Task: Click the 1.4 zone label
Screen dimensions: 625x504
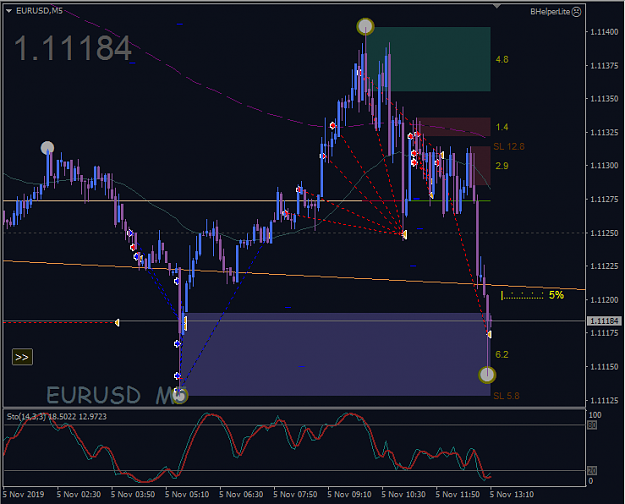Action: click(x=502, y=127)
